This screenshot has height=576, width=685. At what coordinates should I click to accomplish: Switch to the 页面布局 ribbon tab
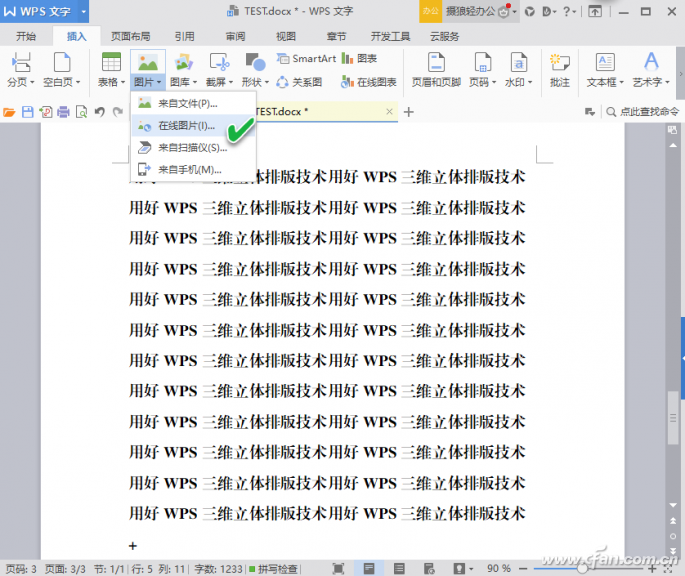point(130,36)
